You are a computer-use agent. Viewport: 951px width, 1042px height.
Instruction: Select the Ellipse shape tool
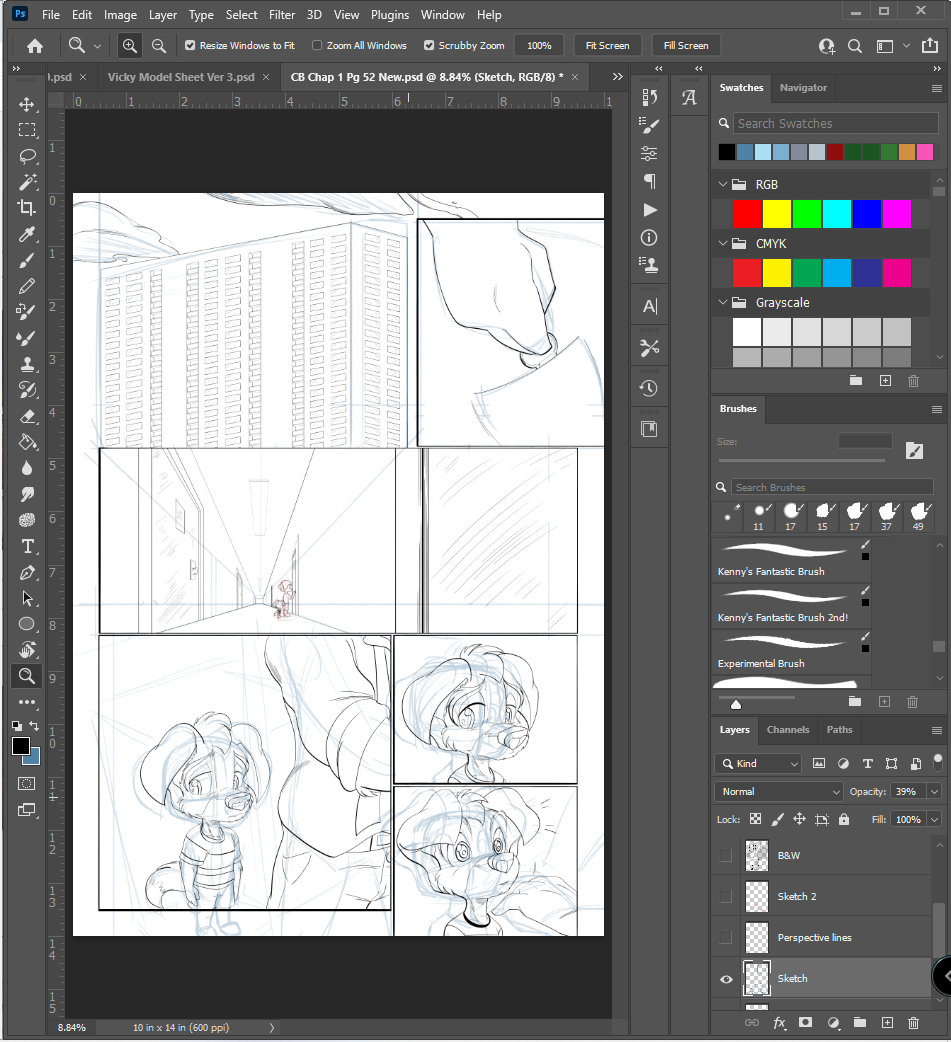(27, 624)
